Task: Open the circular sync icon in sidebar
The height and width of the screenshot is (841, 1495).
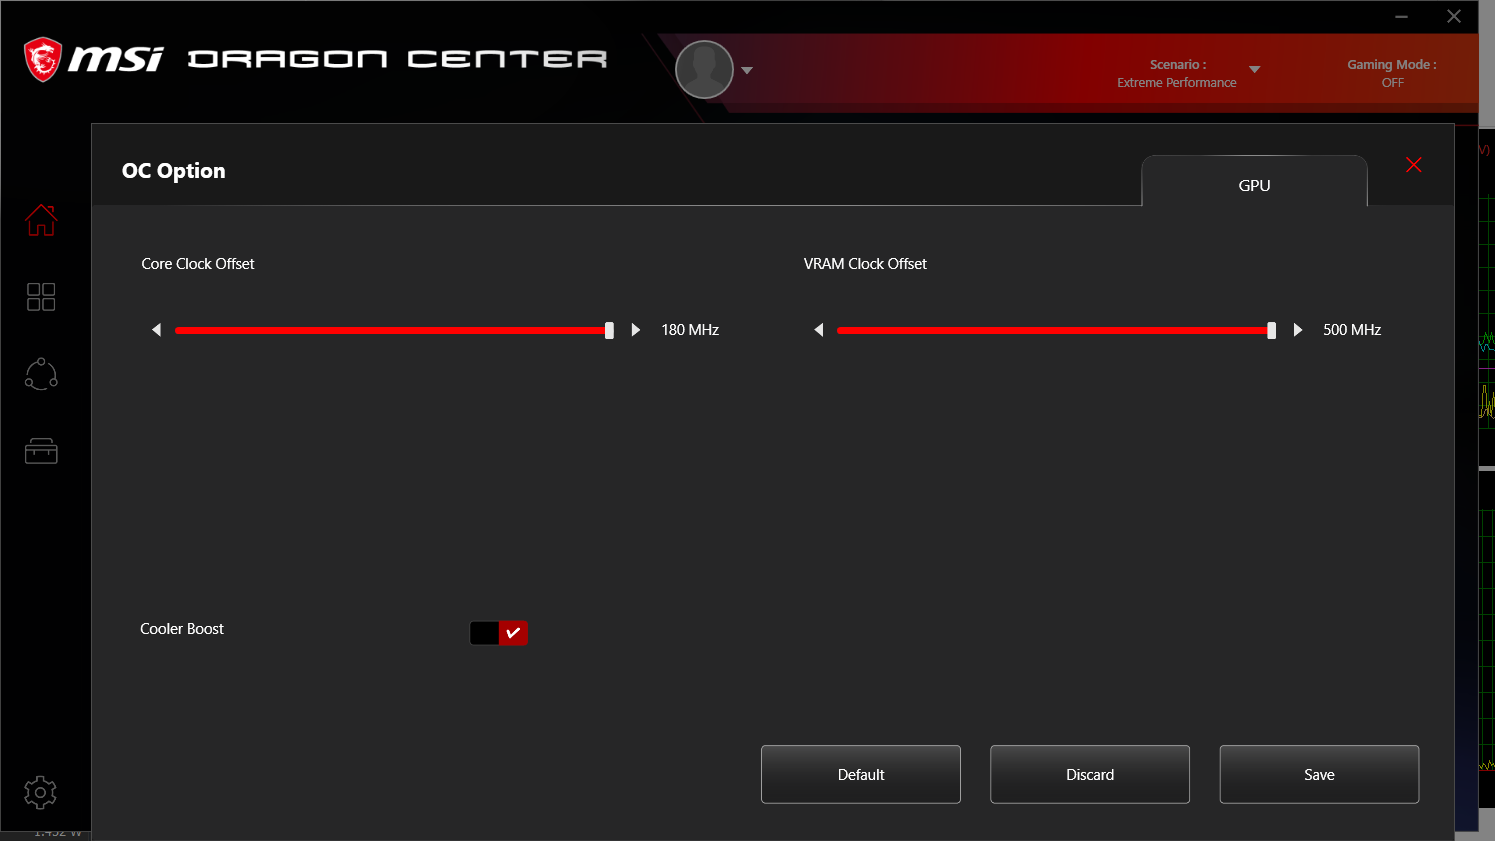Action: (x=41, y=374)
